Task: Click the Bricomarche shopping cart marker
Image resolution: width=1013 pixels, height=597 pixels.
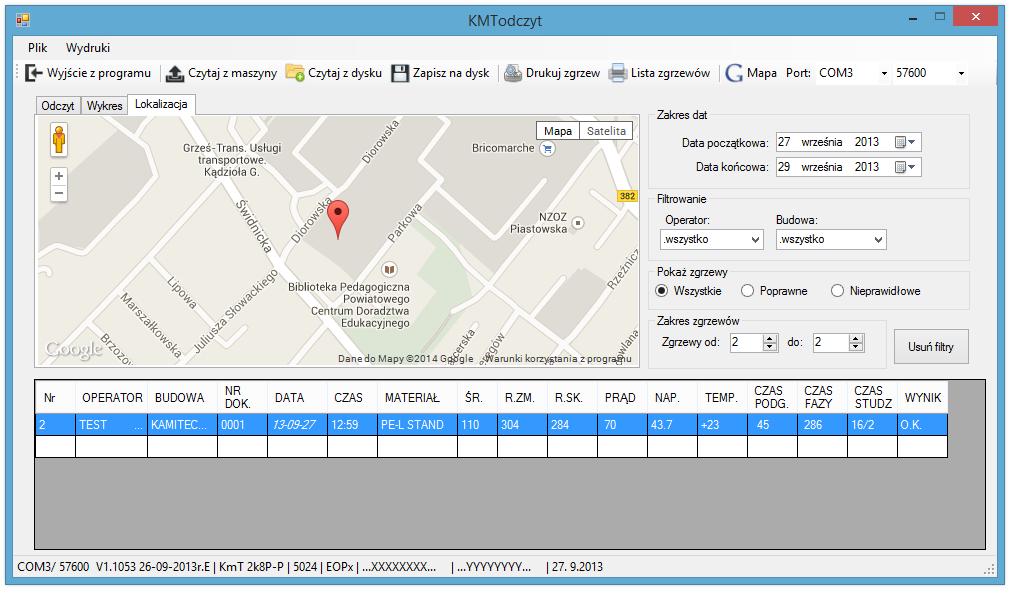Action: pyautogui.click(x=548, y=149)
